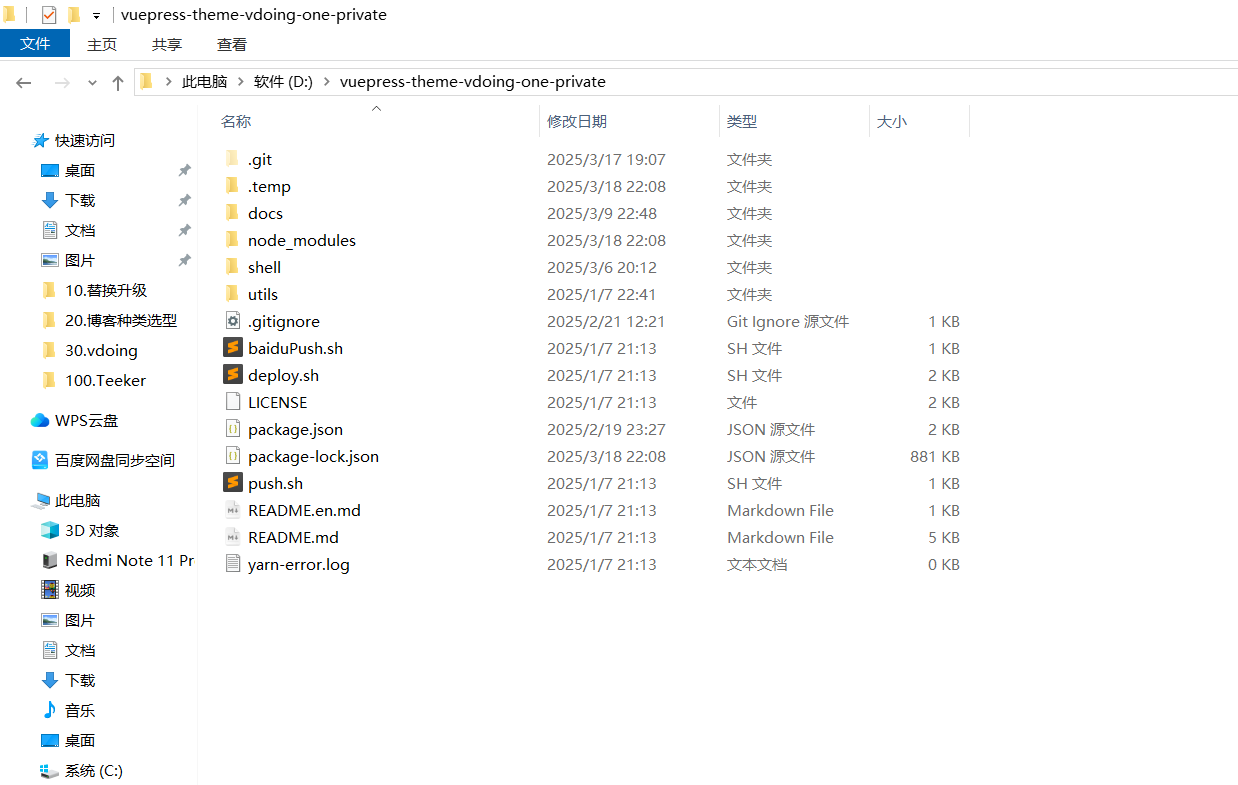Expand the breadcrumb chevron after 软件 (D:)
The width and height of the screenshot is (1238, 785).
pos(326,82)
